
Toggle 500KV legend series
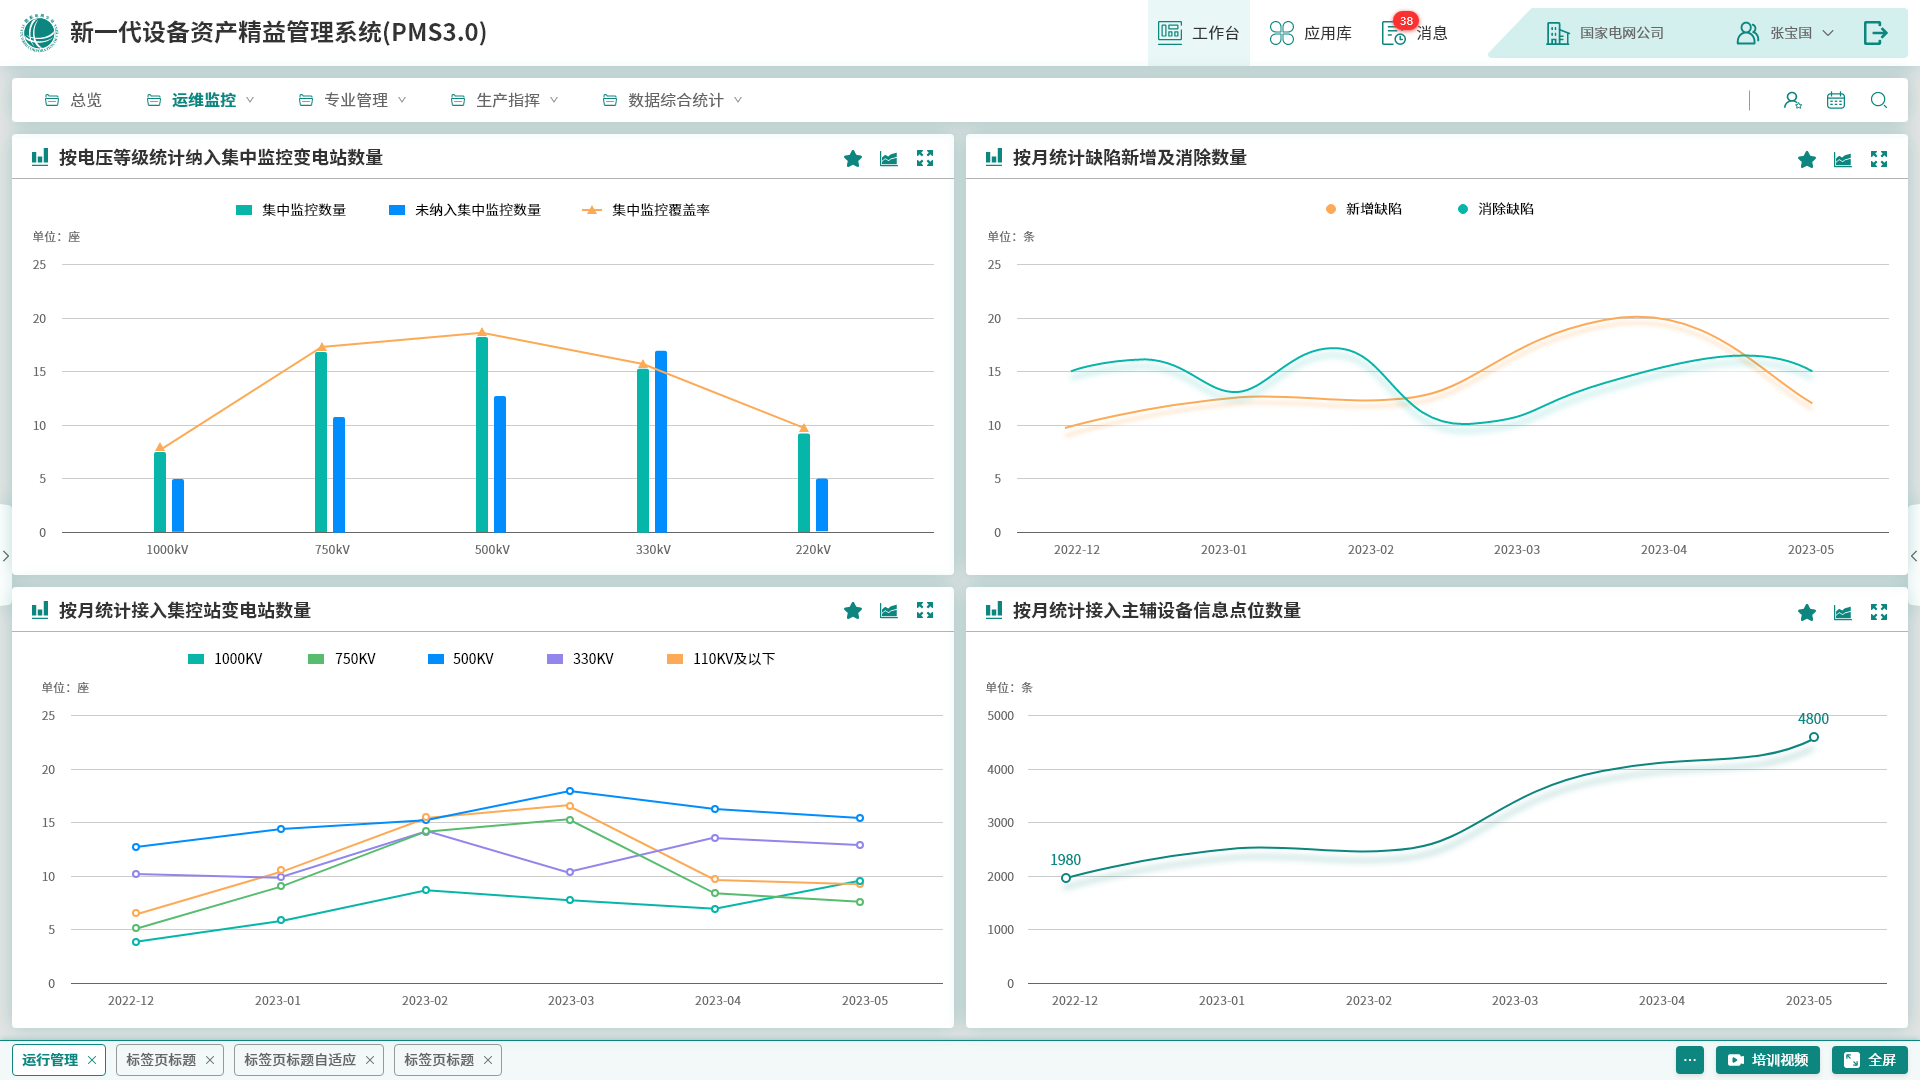tap(461, 659)
